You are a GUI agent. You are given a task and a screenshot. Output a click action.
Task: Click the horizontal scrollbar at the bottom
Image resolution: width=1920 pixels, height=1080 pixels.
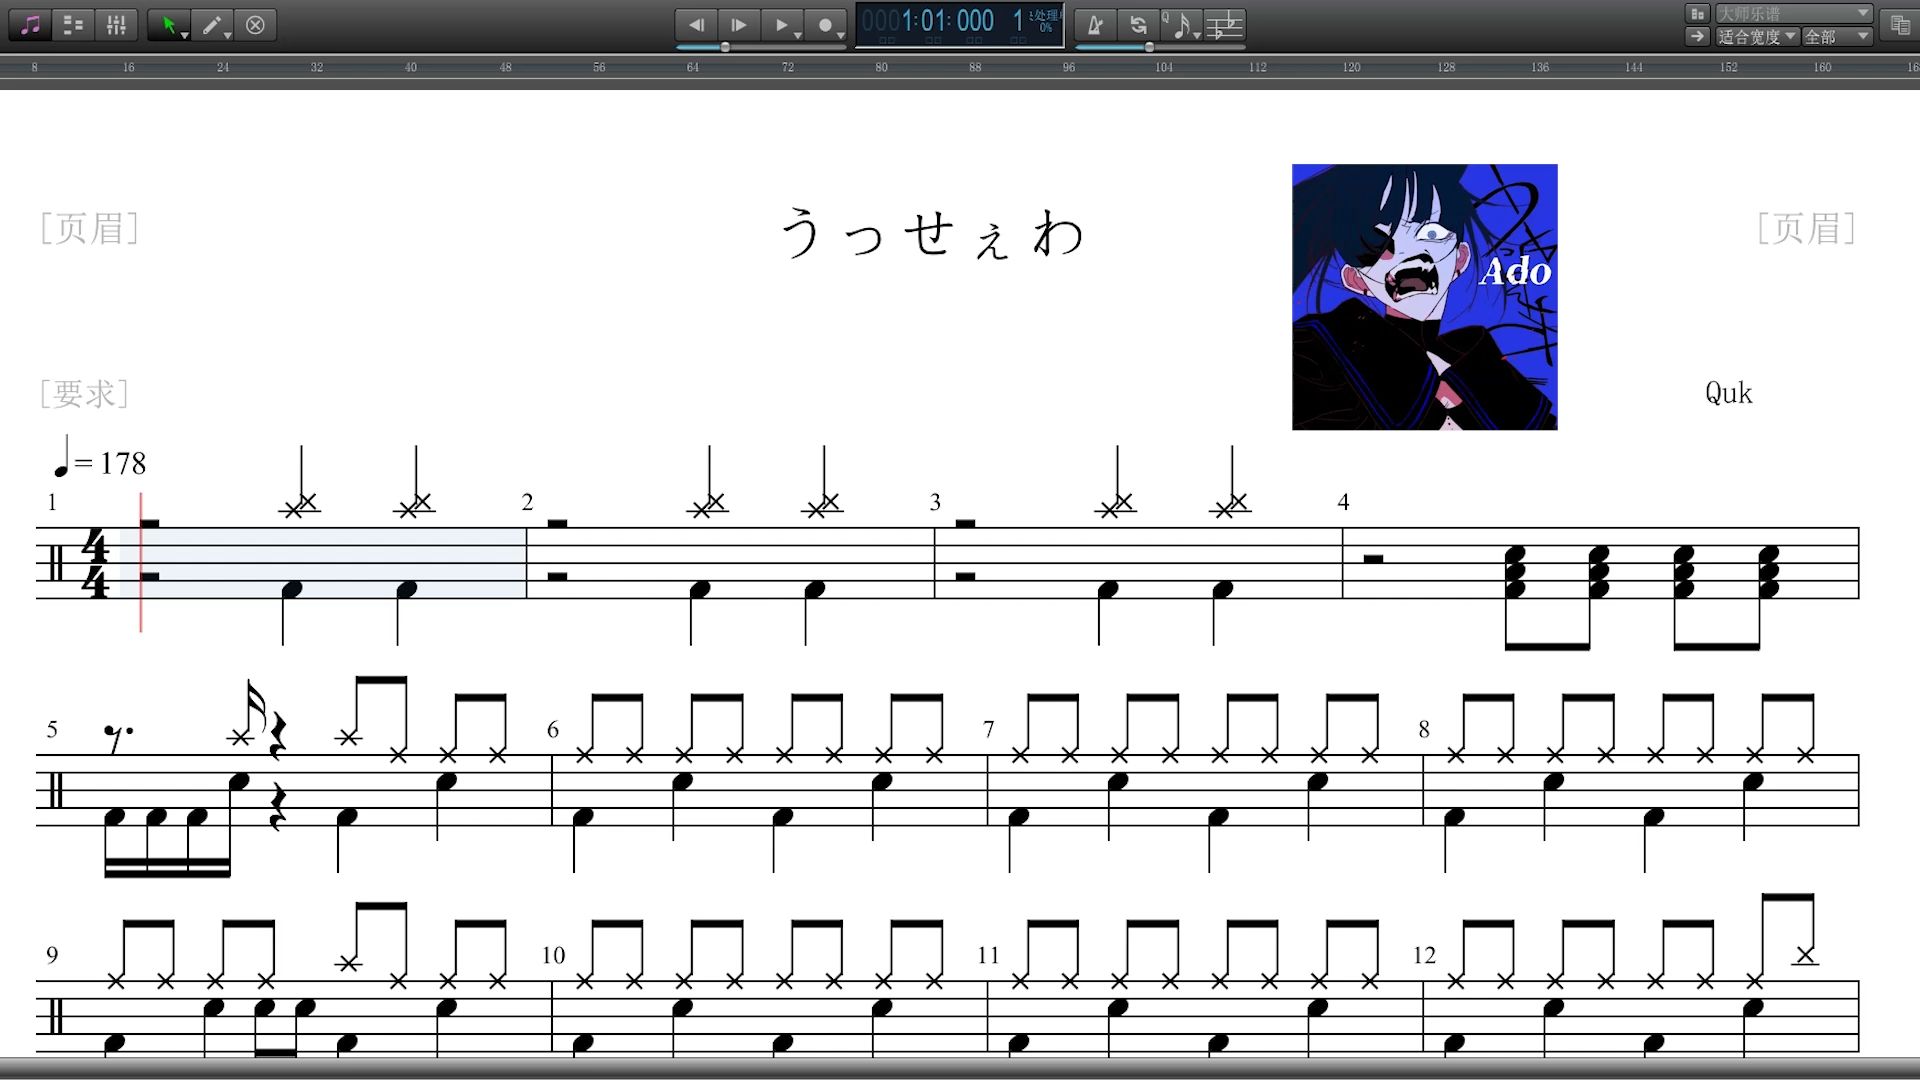tap(960, 1068)
